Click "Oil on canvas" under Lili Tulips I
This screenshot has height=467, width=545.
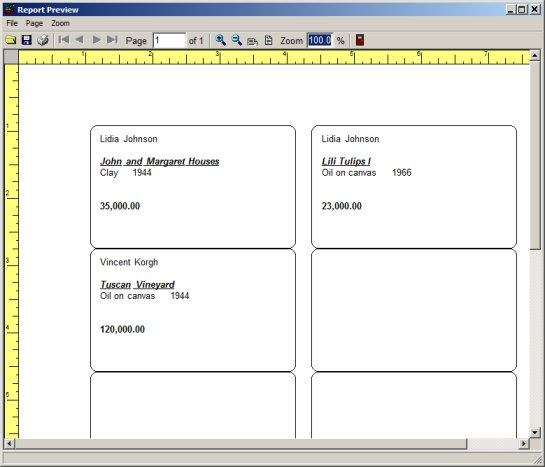point(349,173)
